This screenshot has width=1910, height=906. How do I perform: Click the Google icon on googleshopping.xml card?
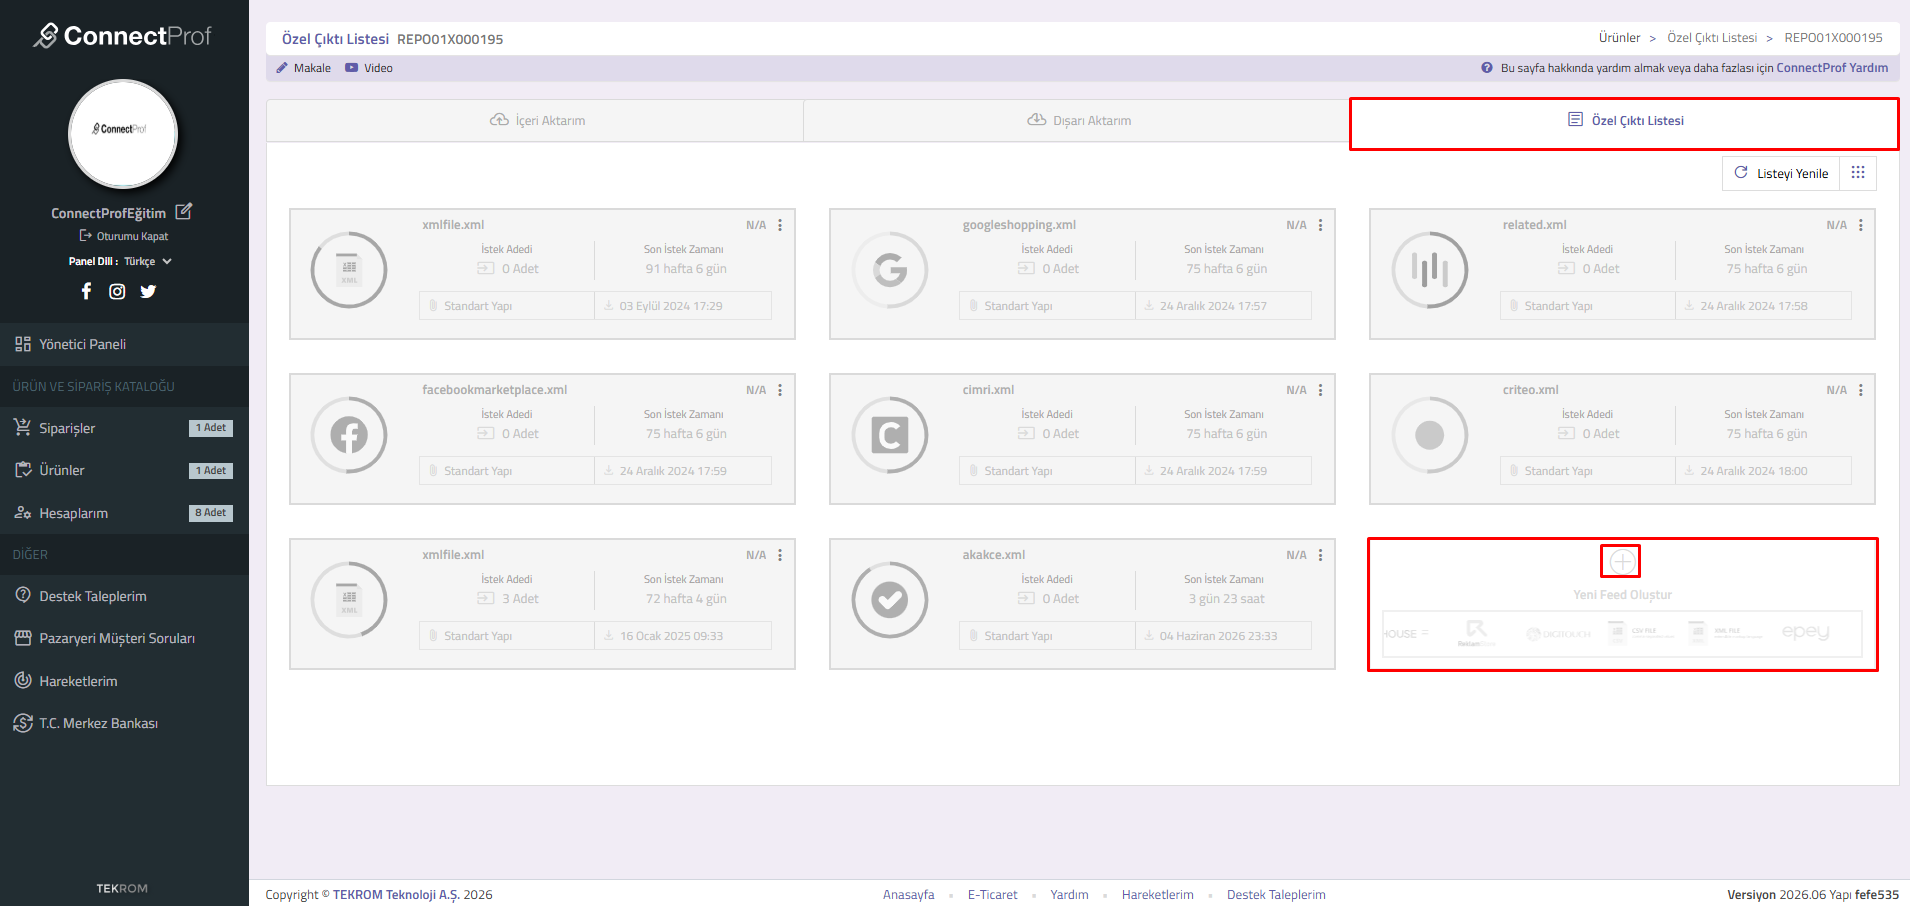890,270
